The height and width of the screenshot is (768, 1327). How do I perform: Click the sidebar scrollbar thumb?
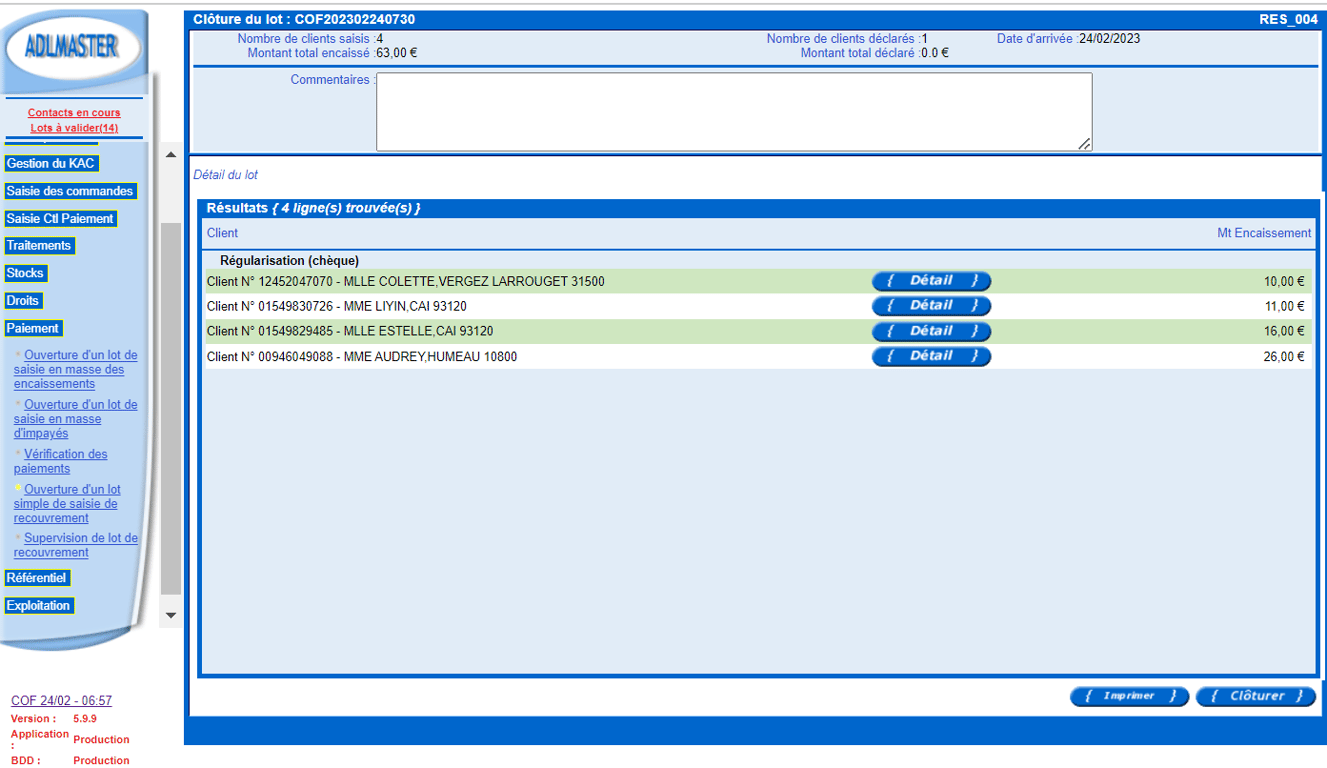pos(170,408)
